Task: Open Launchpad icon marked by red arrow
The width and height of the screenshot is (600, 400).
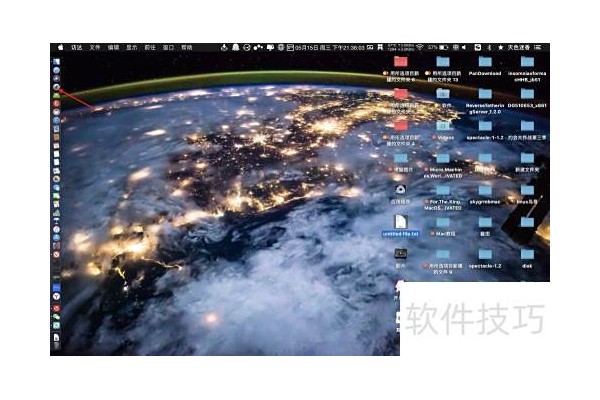Action: point(57,87)
